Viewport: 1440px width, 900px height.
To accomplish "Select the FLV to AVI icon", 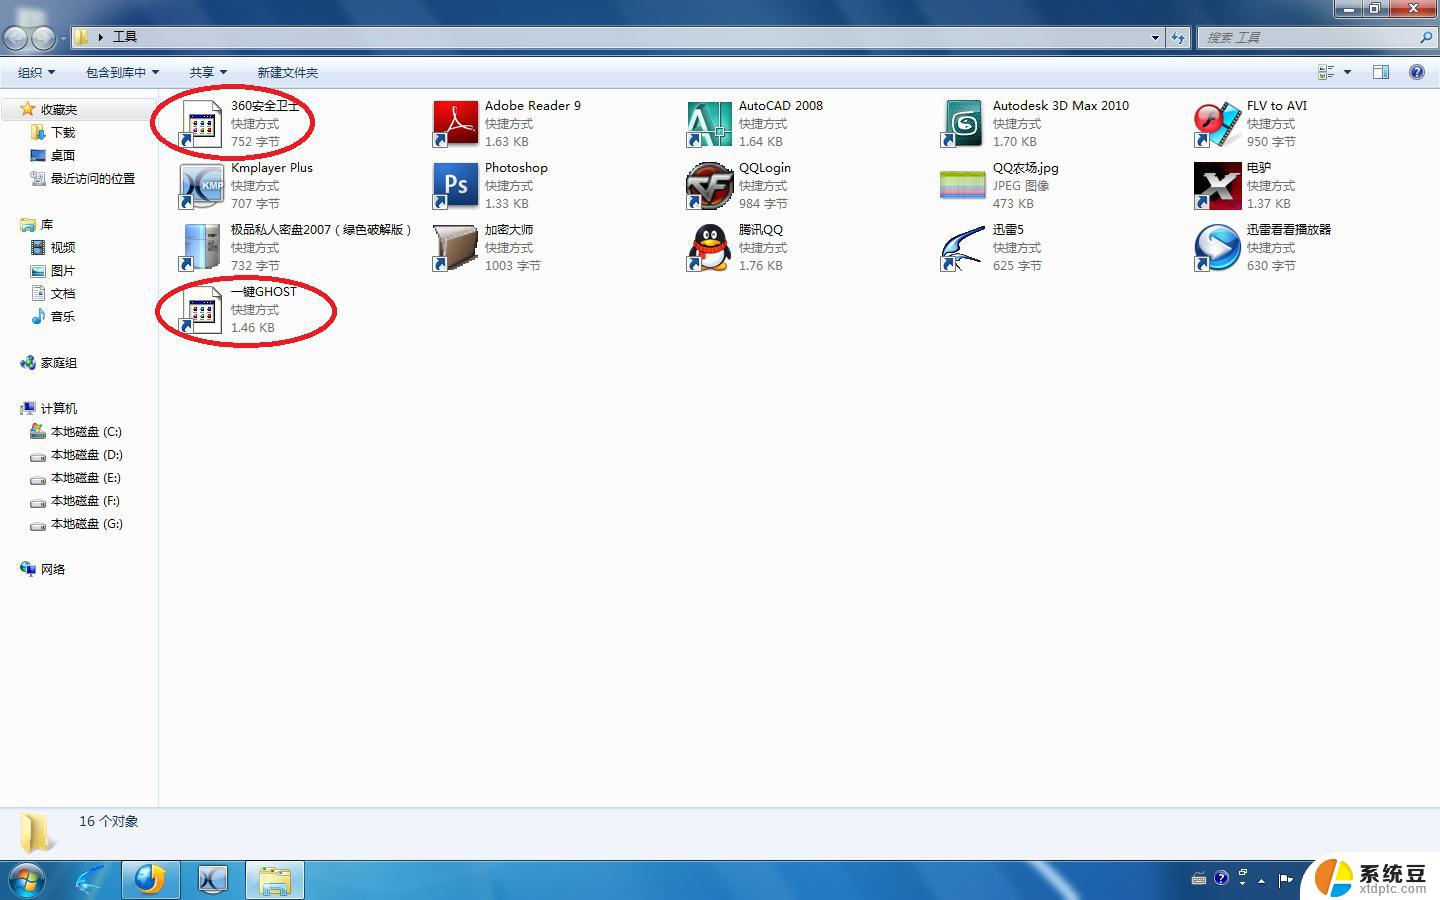I will tap(1218, 124).
